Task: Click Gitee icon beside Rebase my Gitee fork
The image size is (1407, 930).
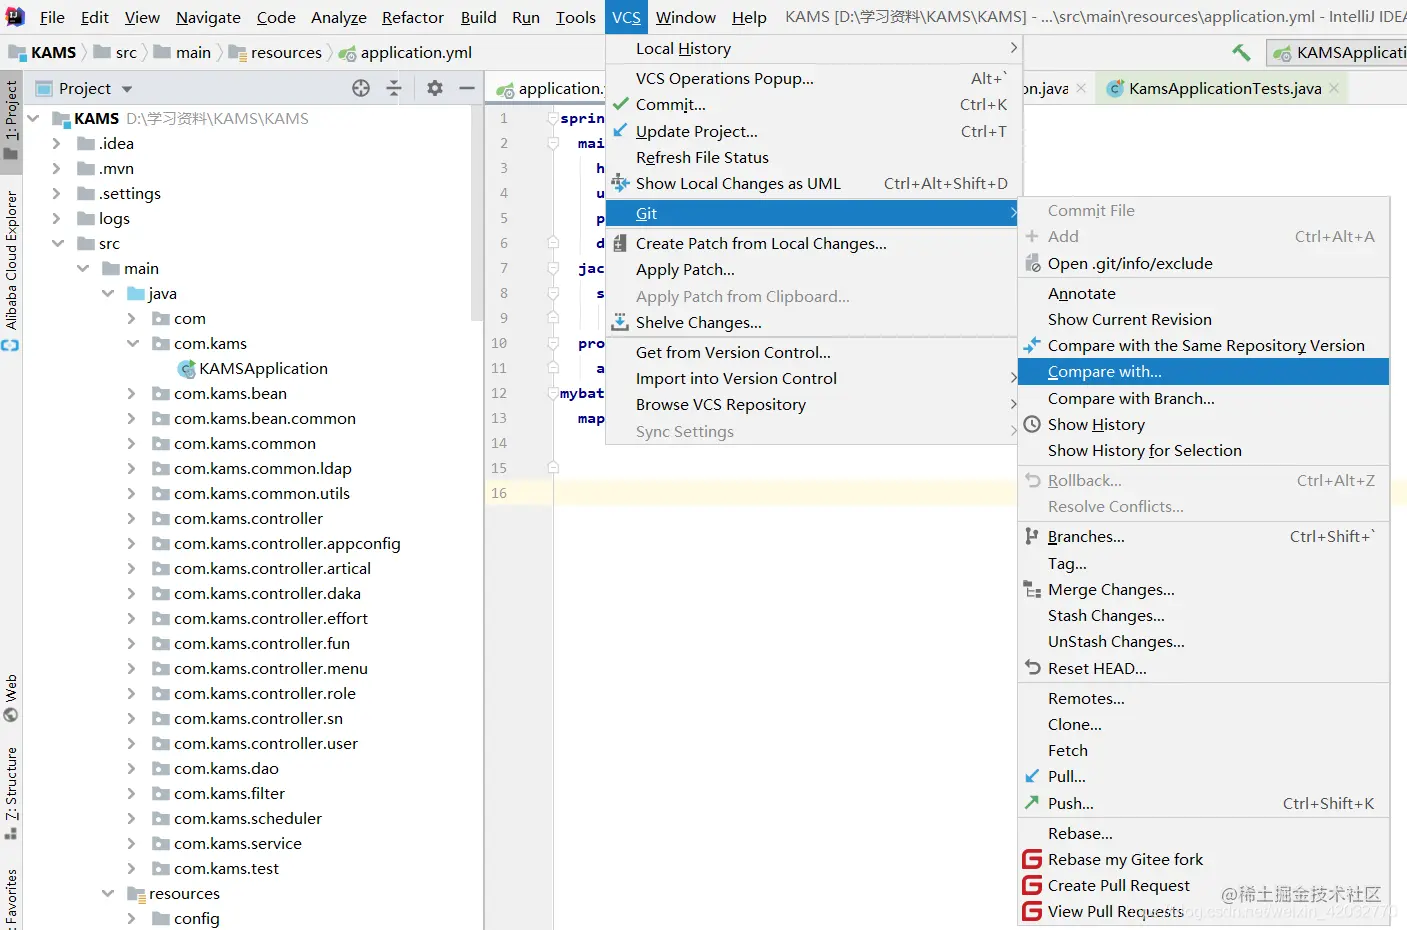Action: [x=1033, y=859]
